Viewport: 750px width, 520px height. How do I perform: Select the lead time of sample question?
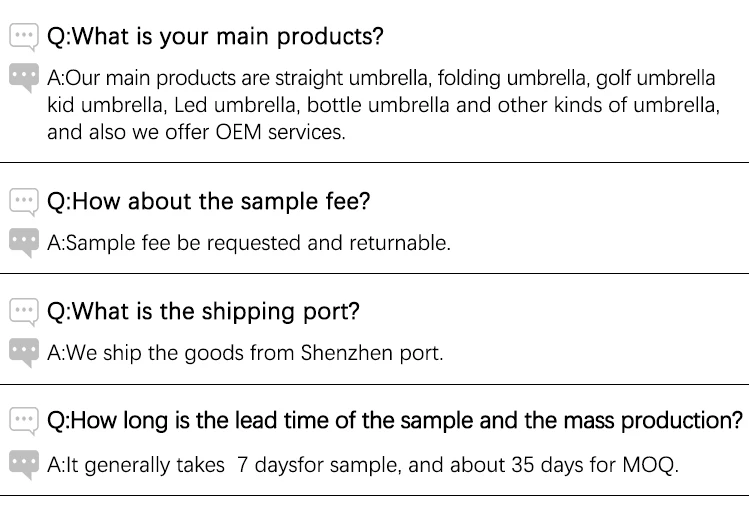[395, 421]
